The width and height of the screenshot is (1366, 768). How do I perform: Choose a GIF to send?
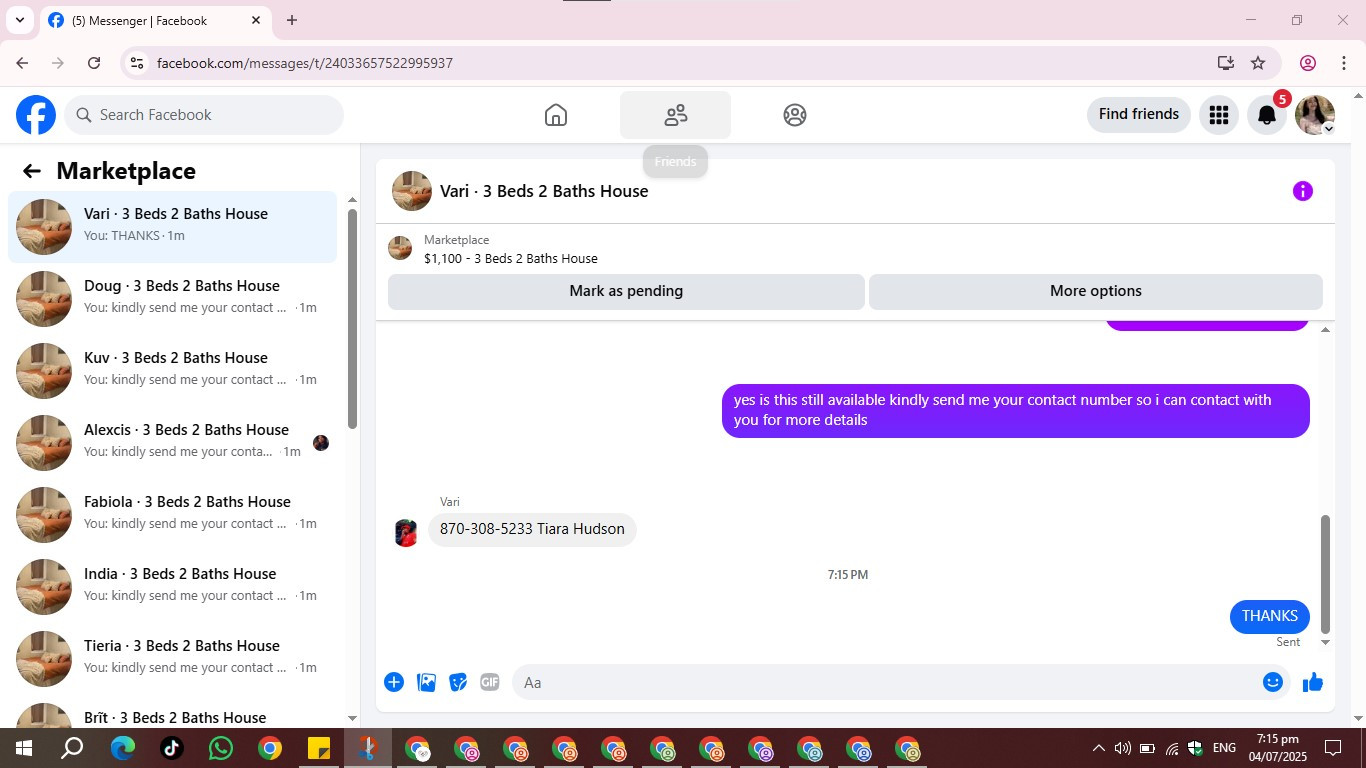[489, 682]
